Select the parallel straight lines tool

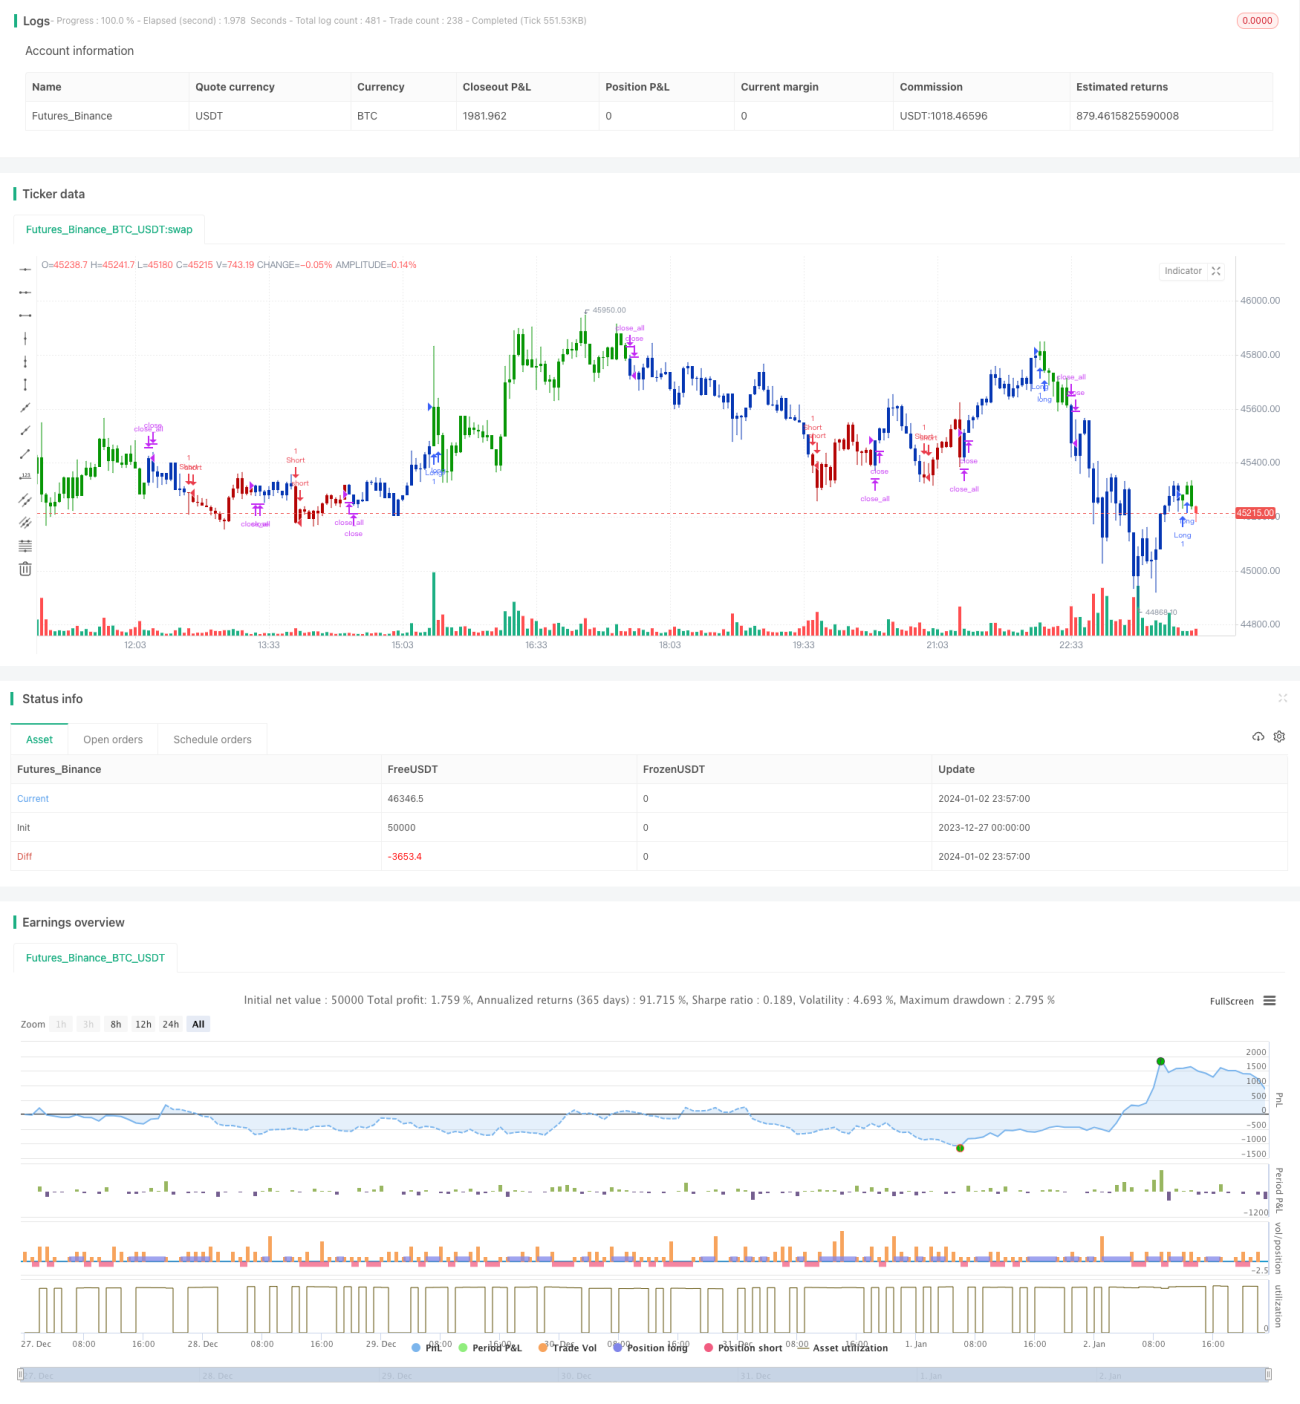(25, 522)
